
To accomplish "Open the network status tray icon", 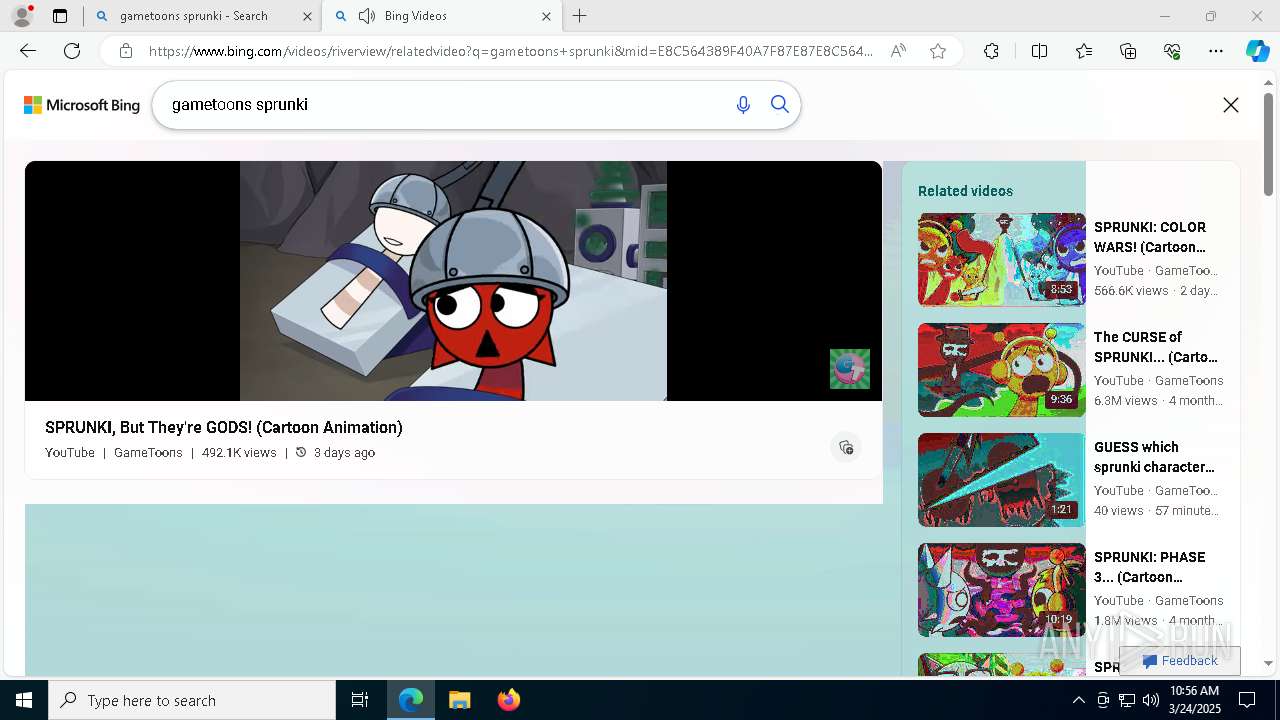I will pos(1127,700).
